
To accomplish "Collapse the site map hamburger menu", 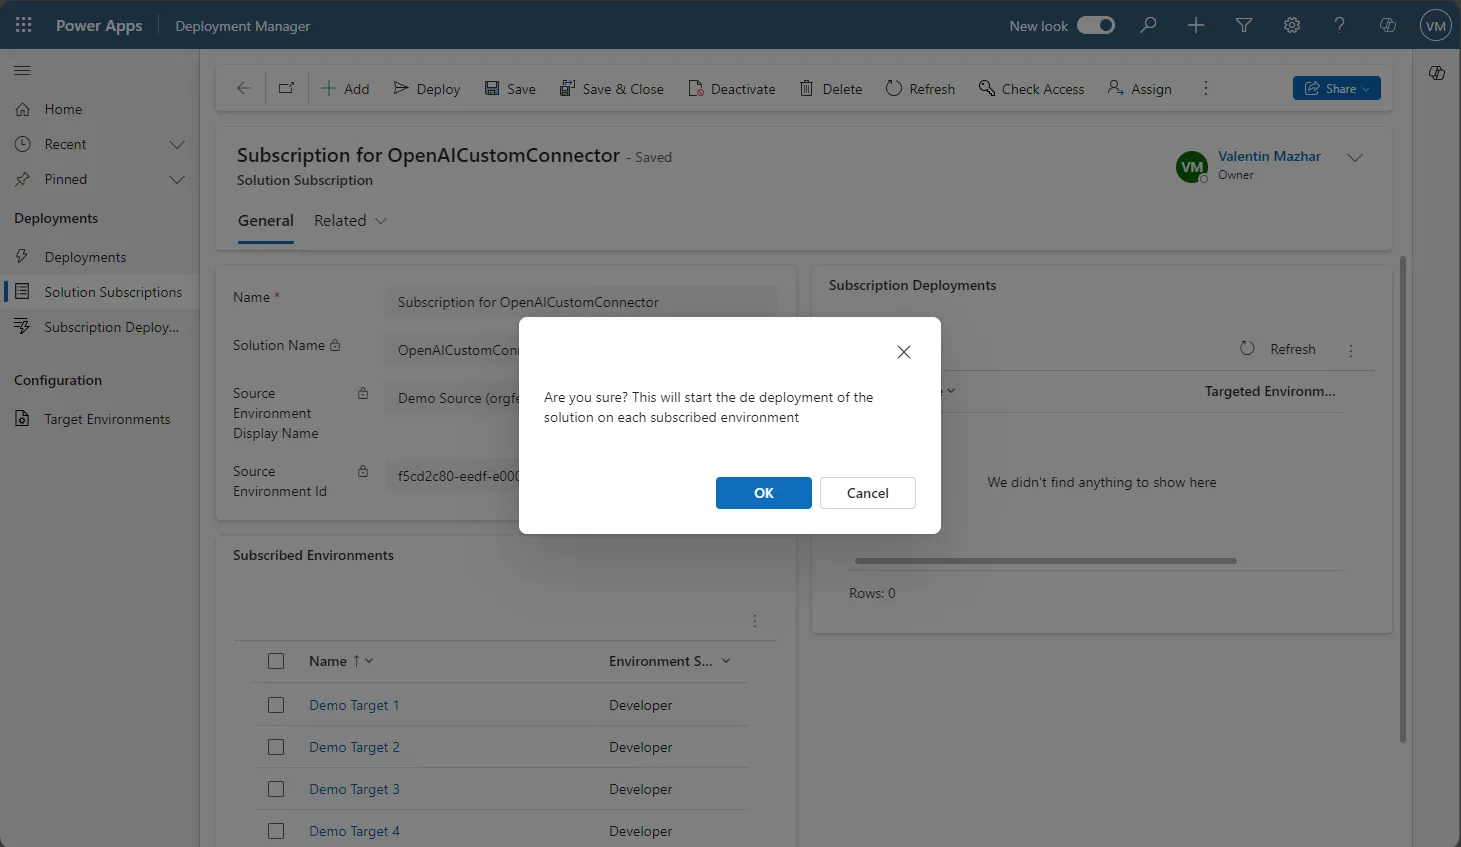I will [x=22, y=70].
